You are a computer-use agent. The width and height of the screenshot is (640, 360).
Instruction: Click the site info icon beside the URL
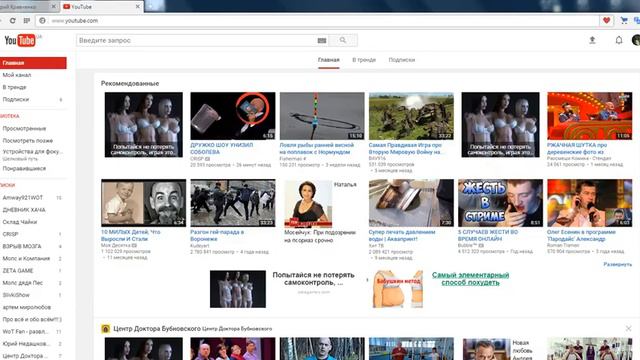click(42, 20)
